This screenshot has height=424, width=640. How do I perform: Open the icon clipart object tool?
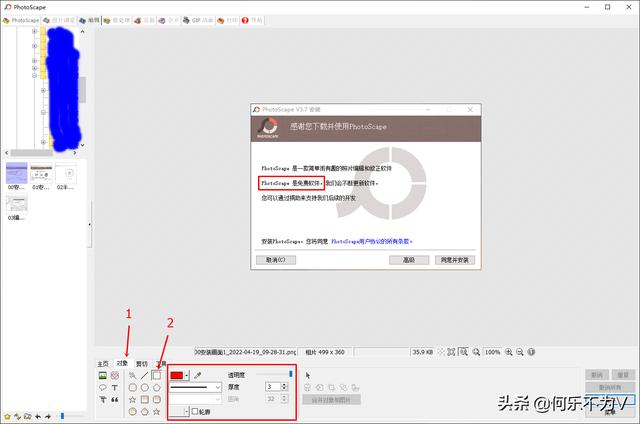(115, 375)
